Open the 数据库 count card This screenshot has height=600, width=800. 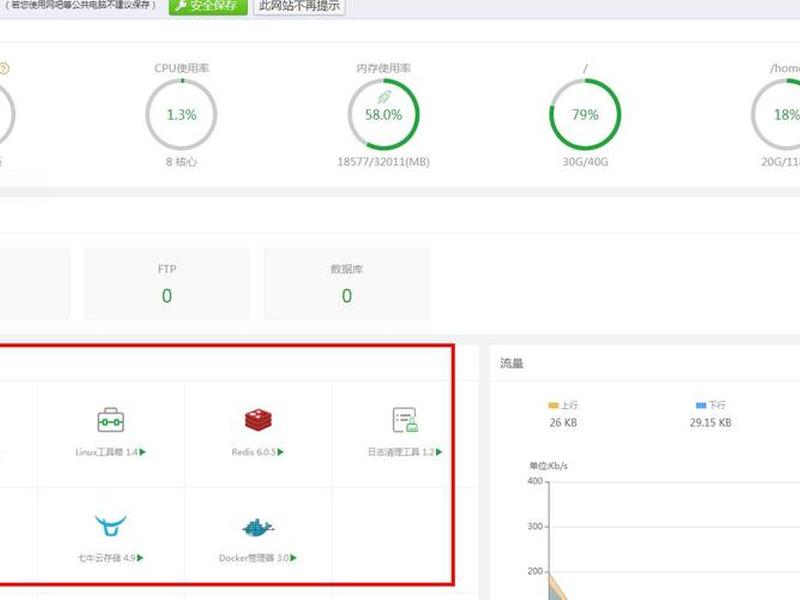(346, 284)
